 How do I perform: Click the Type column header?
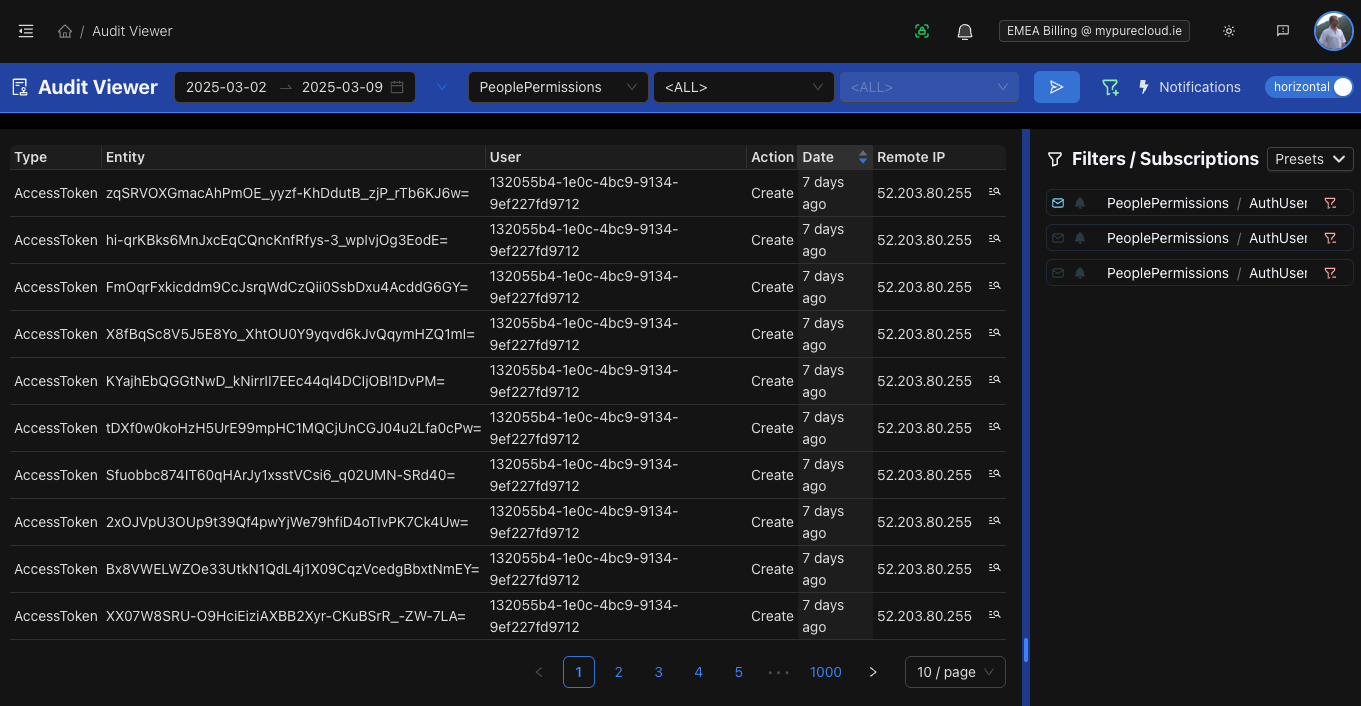tap(56, 157)
